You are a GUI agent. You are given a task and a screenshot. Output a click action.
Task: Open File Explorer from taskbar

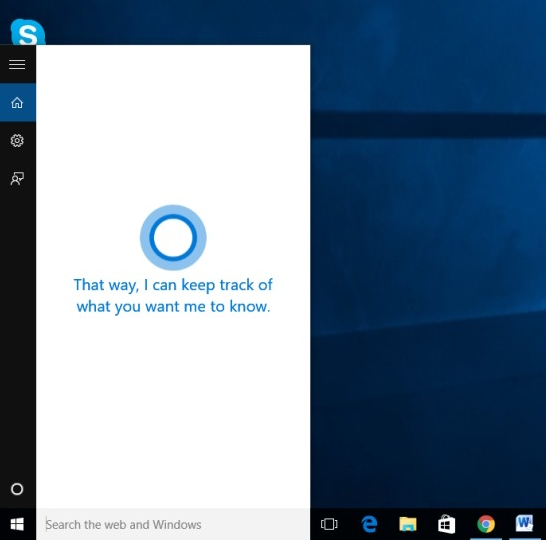408,524
